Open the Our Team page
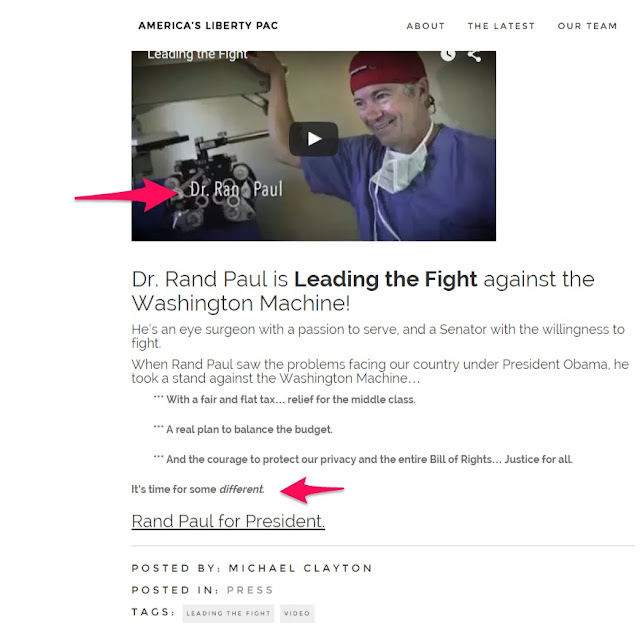 (x=587, y=26)
